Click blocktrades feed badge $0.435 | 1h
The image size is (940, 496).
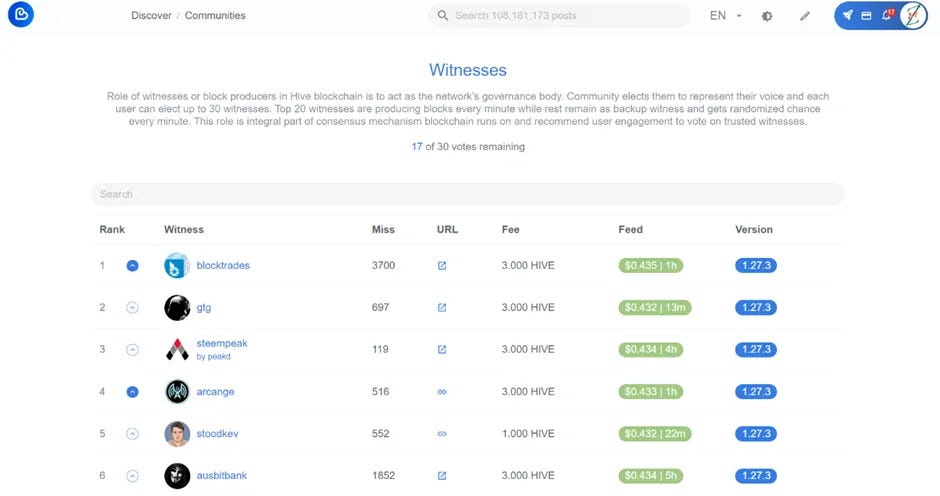click(x=650, y=266)
